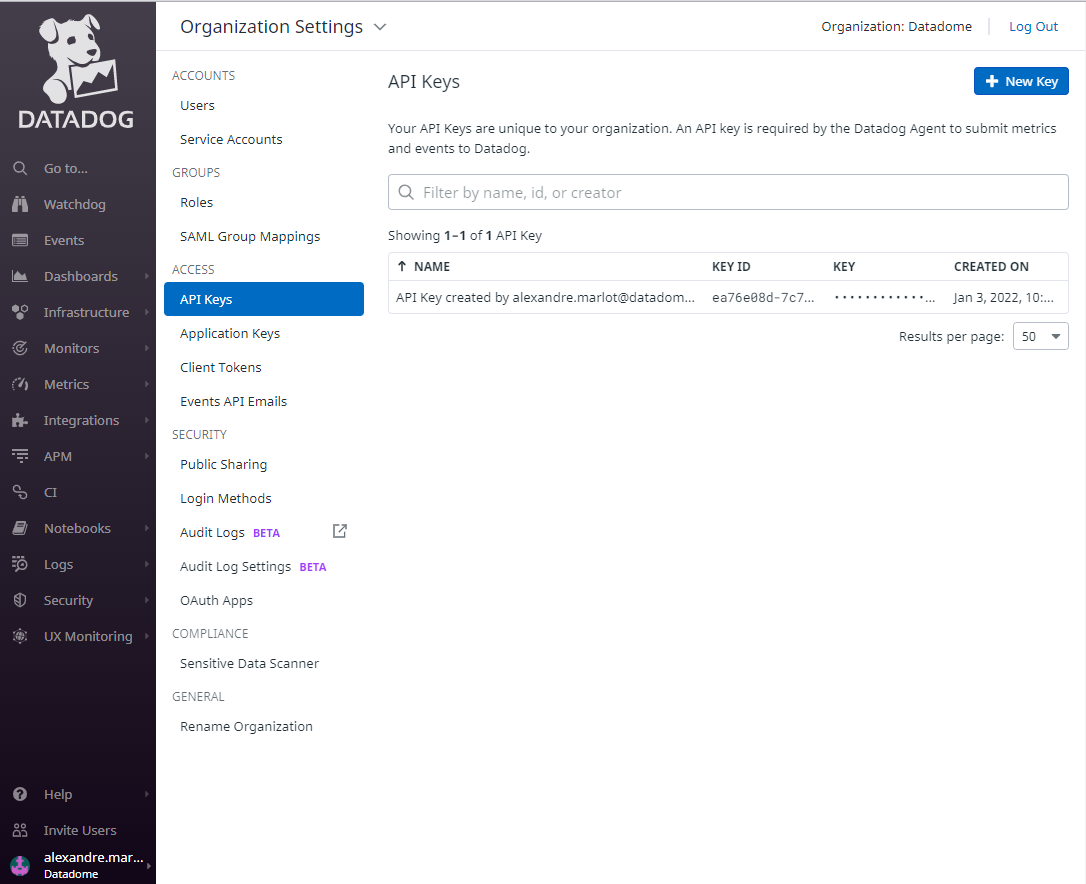Select the Infrastructure icon

(20, 312)
